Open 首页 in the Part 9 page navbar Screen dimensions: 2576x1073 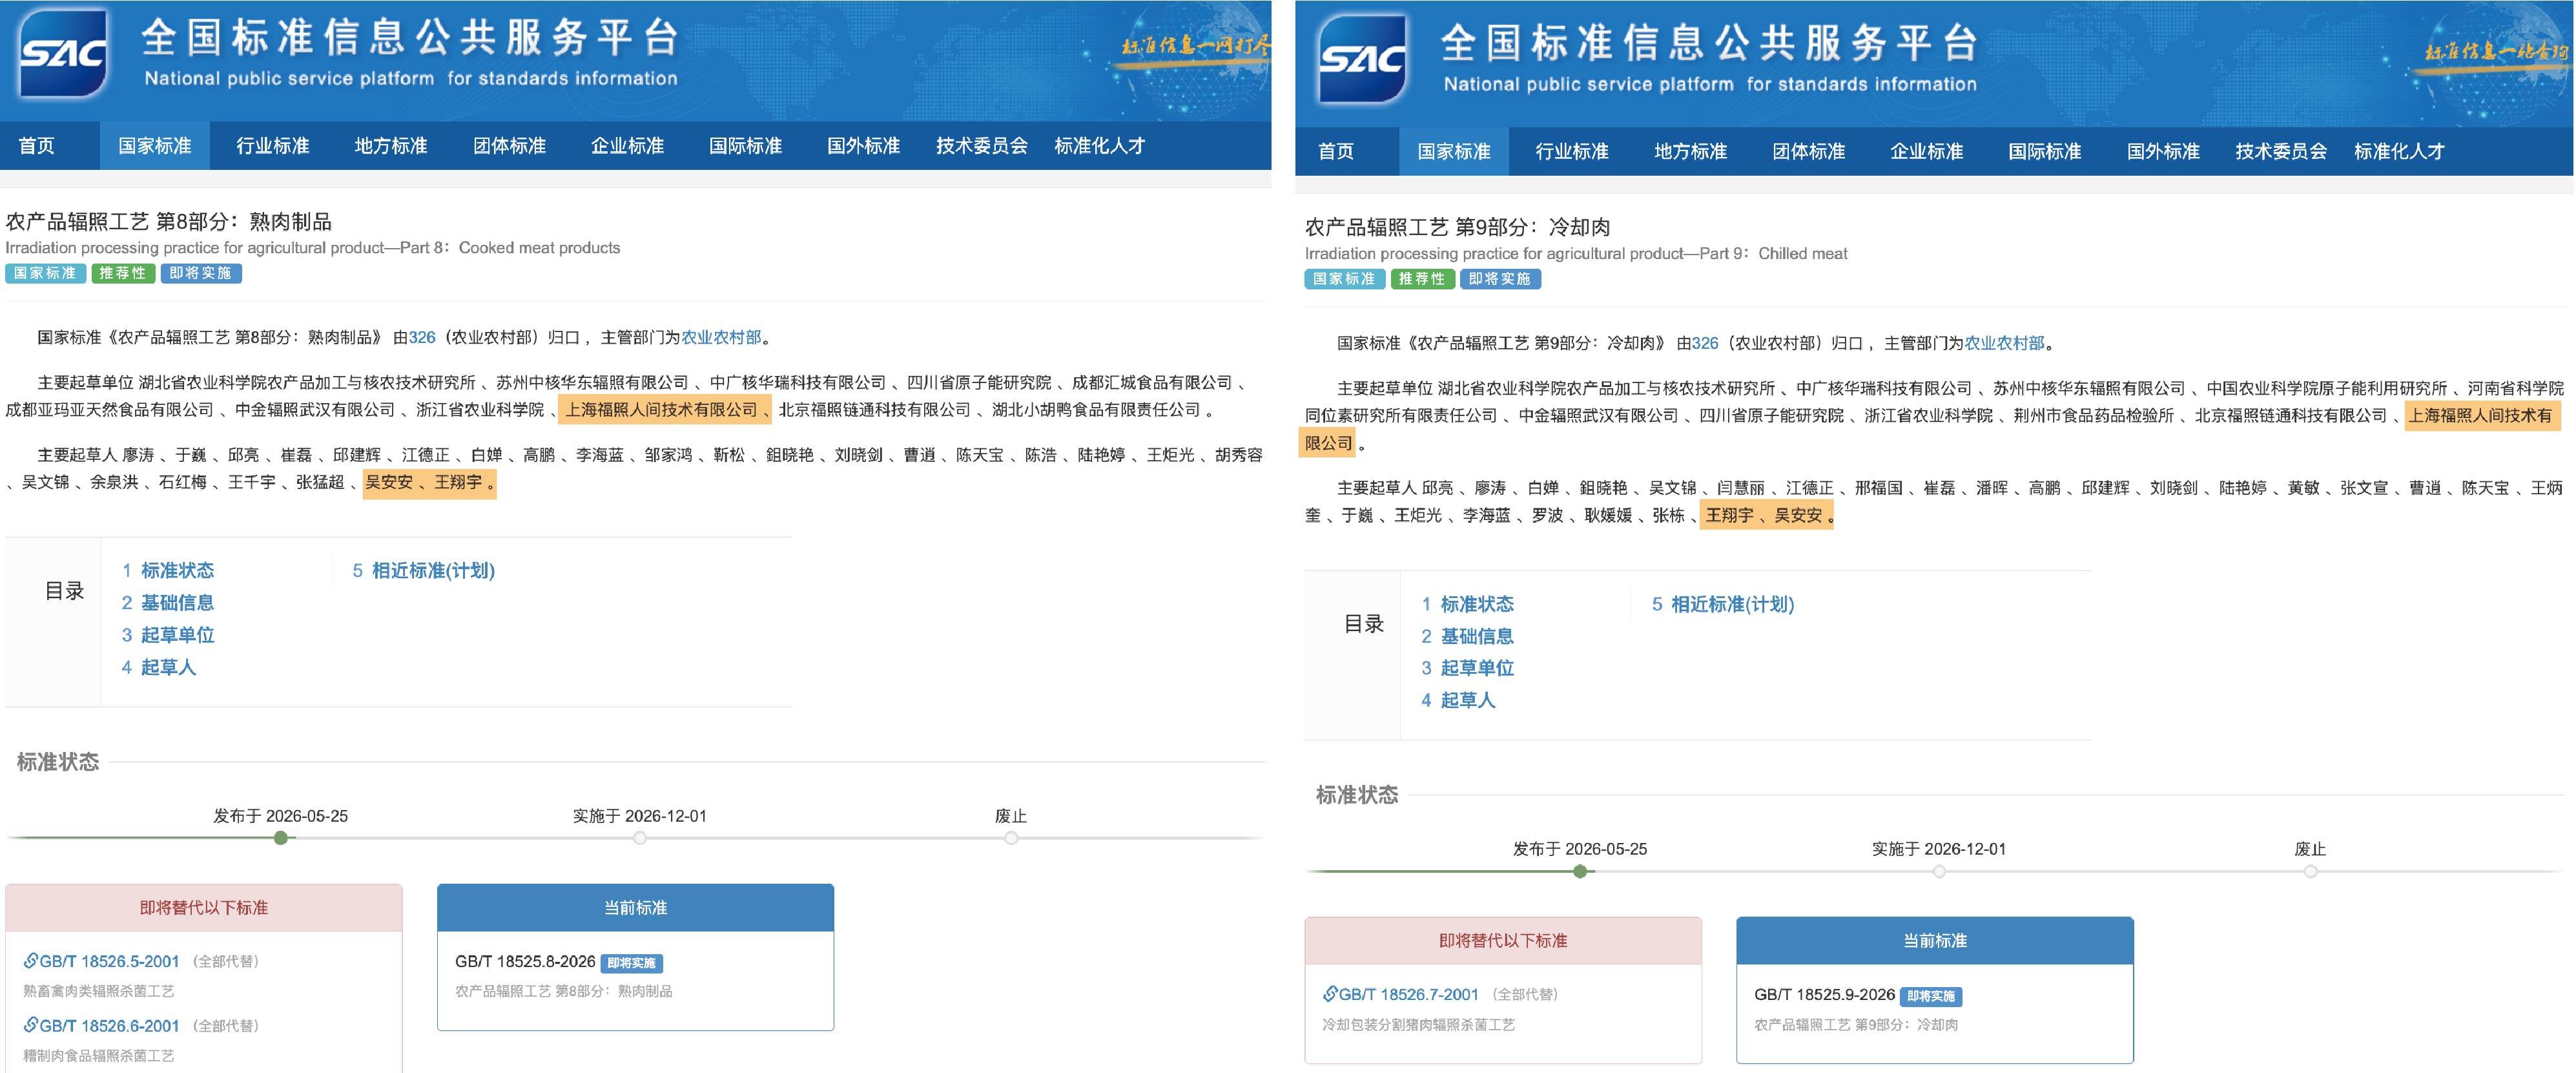[1336, 152]
